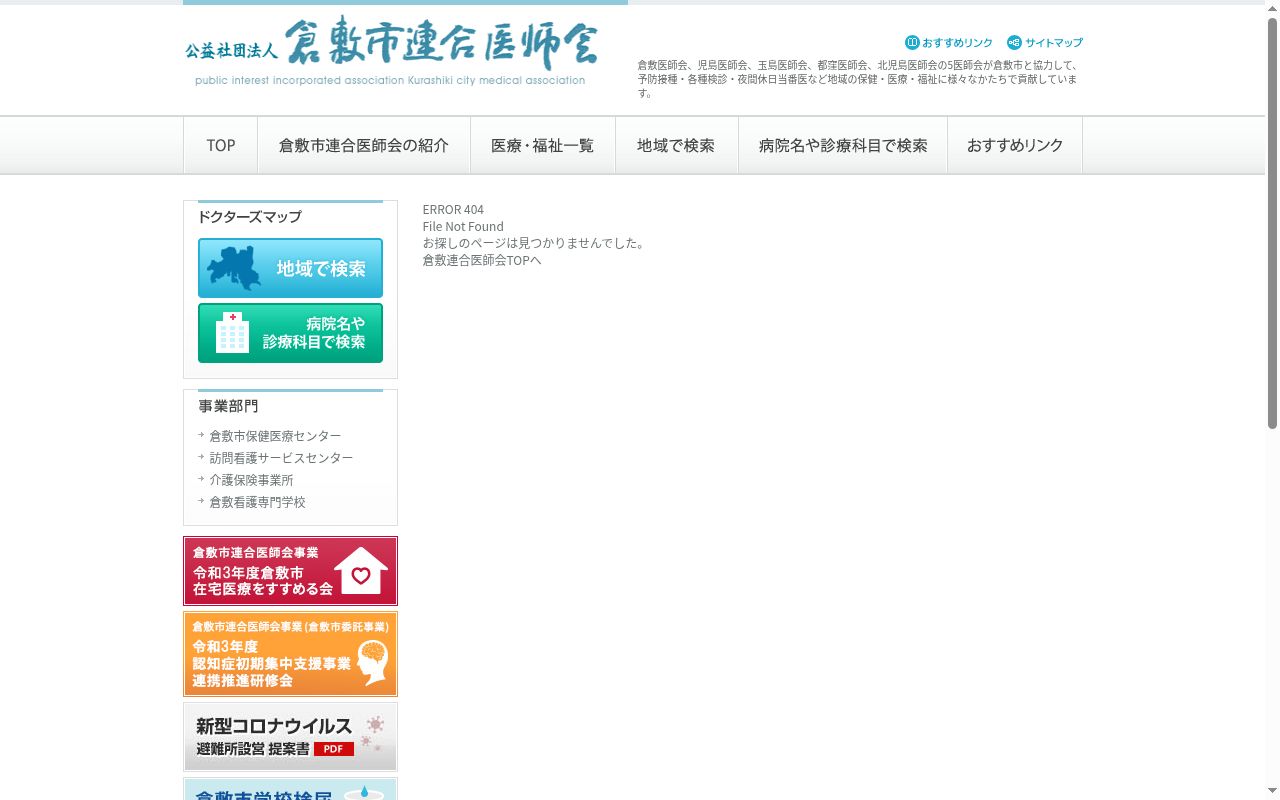Open 倉敷市保健医療センター link
1280x800 pixels.
[x=275, y=436]
